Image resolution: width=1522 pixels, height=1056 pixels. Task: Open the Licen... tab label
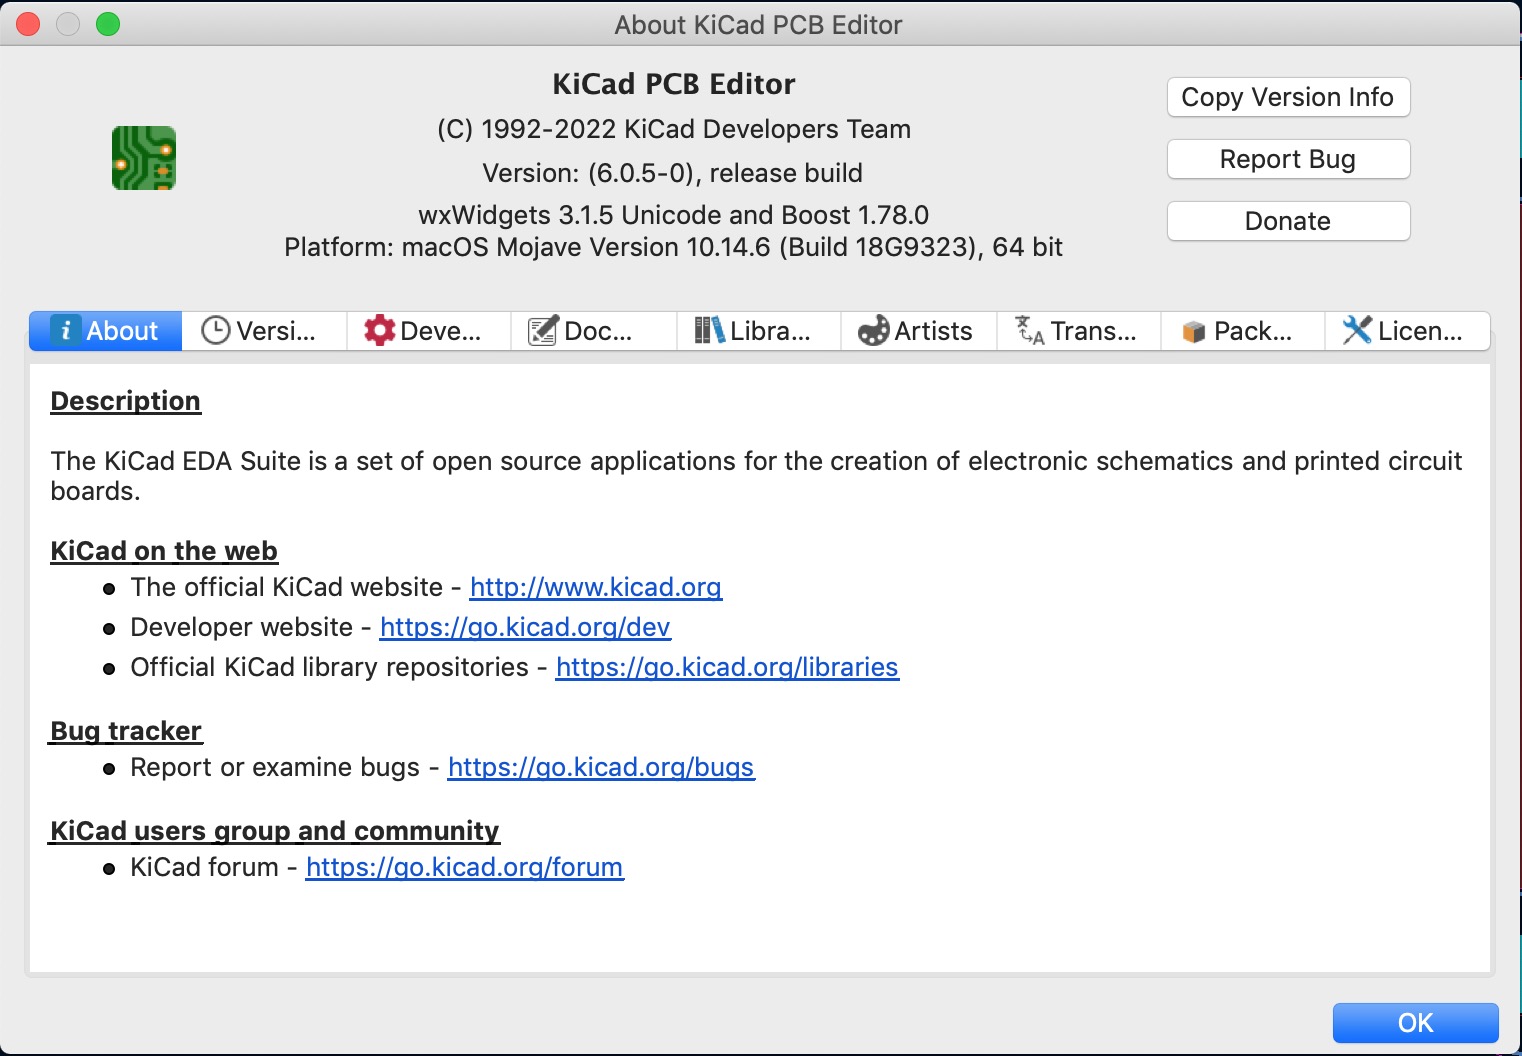[x=1420, y=331]
